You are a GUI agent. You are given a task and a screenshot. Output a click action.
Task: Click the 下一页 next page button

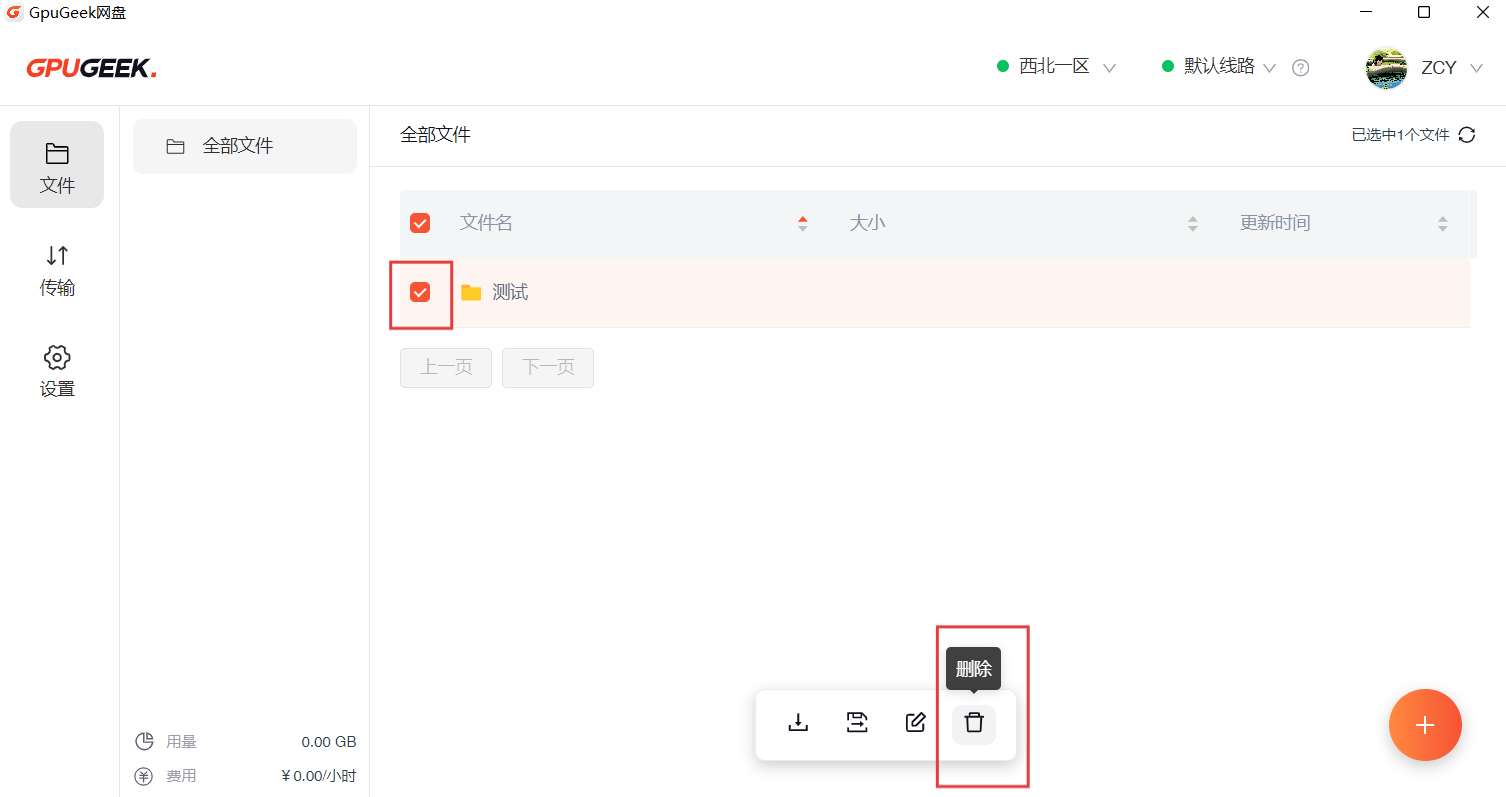click(548, 368)
